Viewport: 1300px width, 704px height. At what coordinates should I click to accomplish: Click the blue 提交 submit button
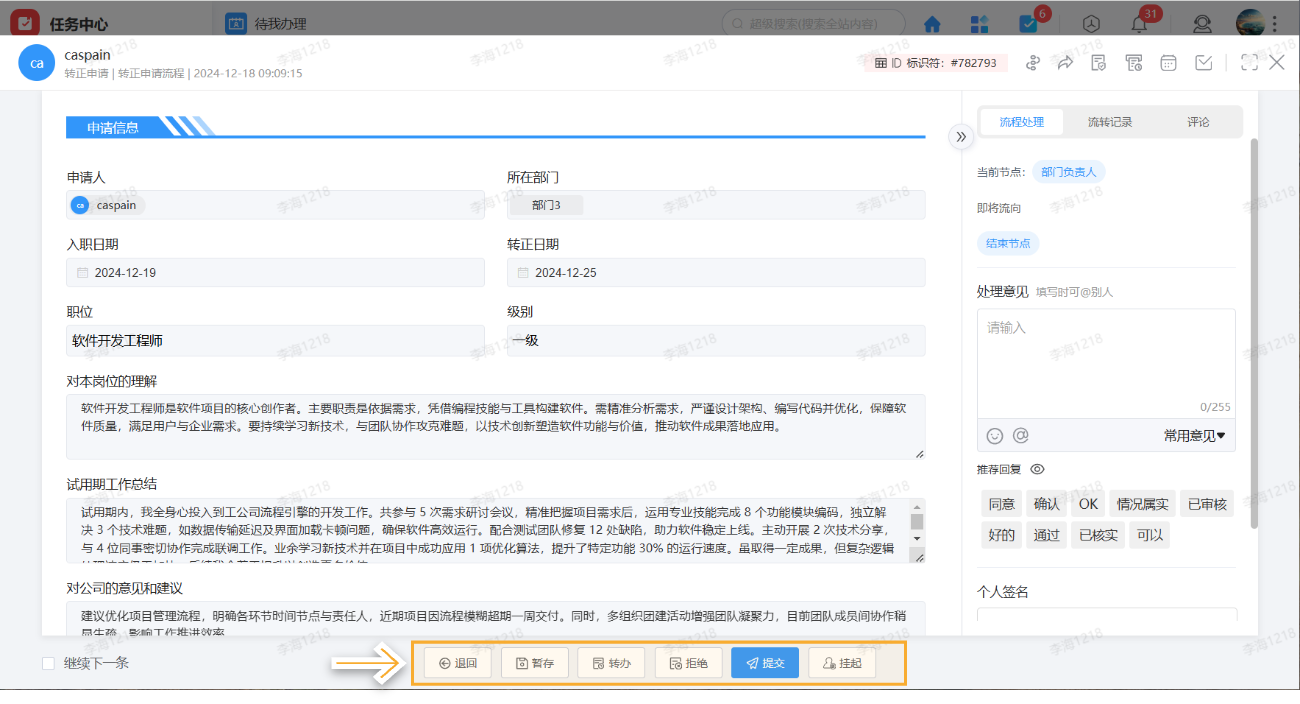[764, 662]
